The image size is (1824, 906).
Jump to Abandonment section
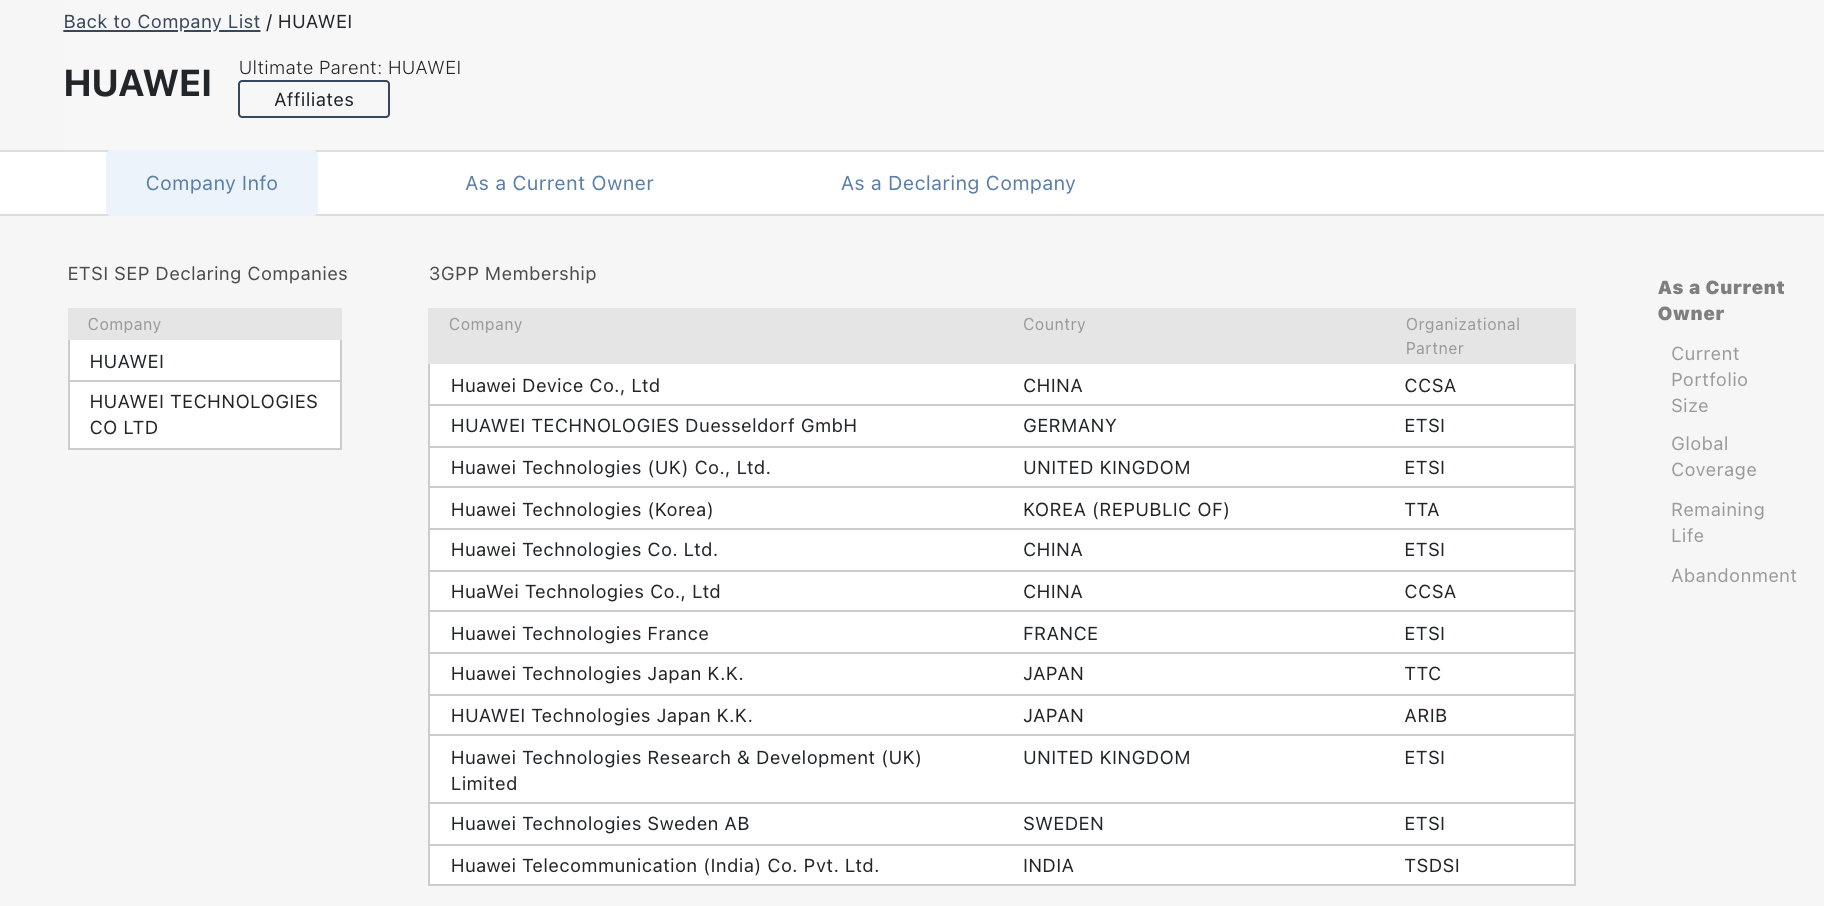click(1733, 576)
